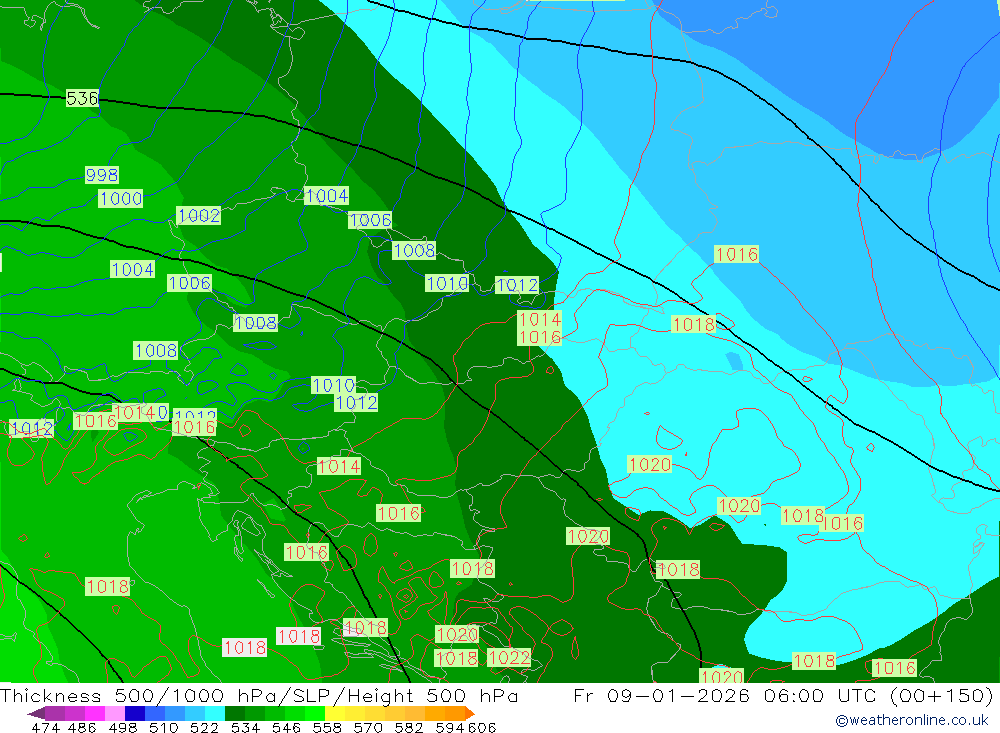Screen dimensions: 1000x733
Task: Pick the darkest green legend swatch
Action: pos(235,713)
